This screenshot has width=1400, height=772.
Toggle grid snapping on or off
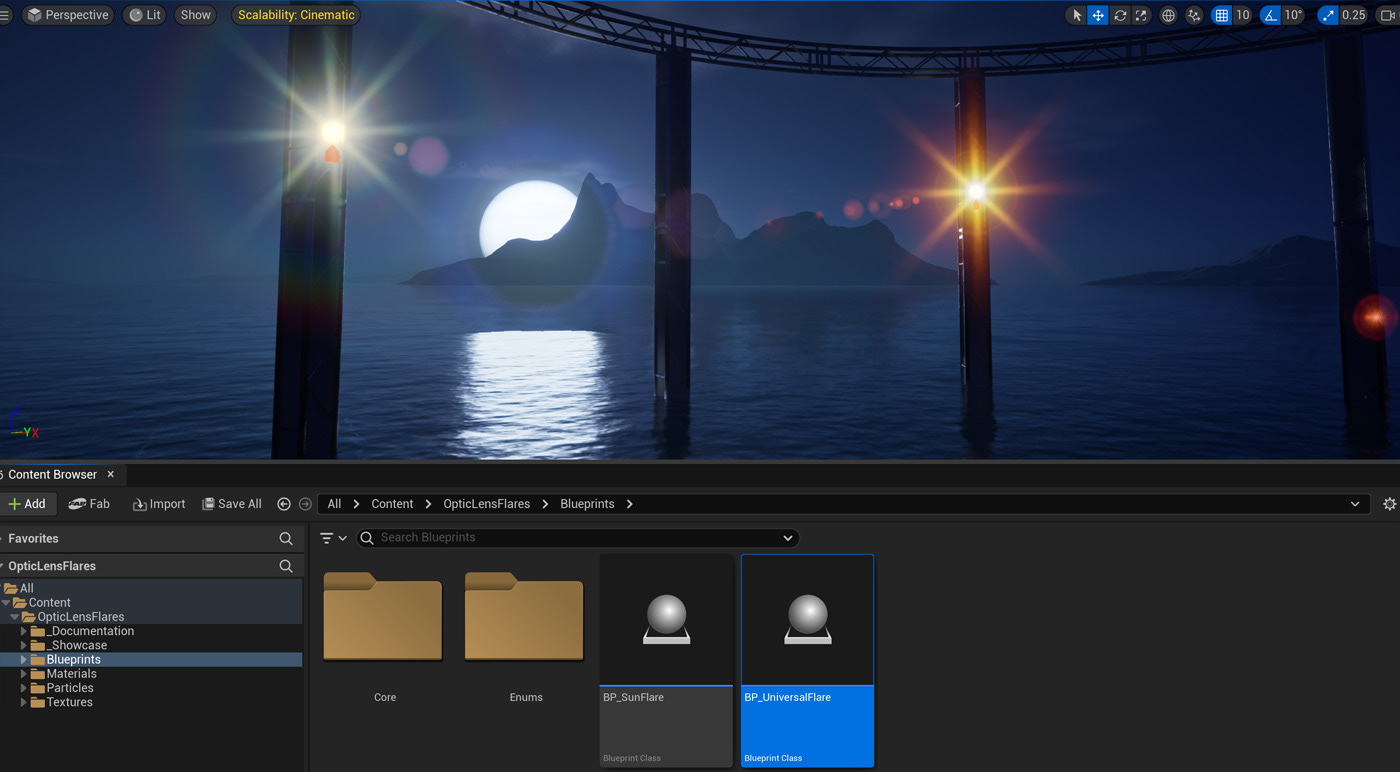pos(1221,15)
